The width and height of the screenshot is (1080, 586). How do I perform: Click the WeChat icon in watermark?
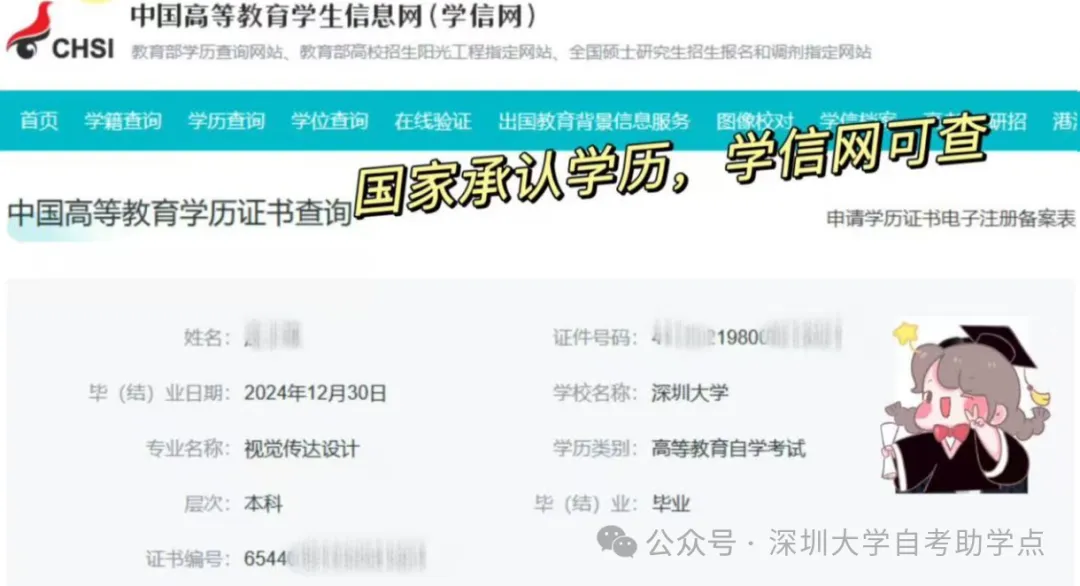click(x=616, y=542)
